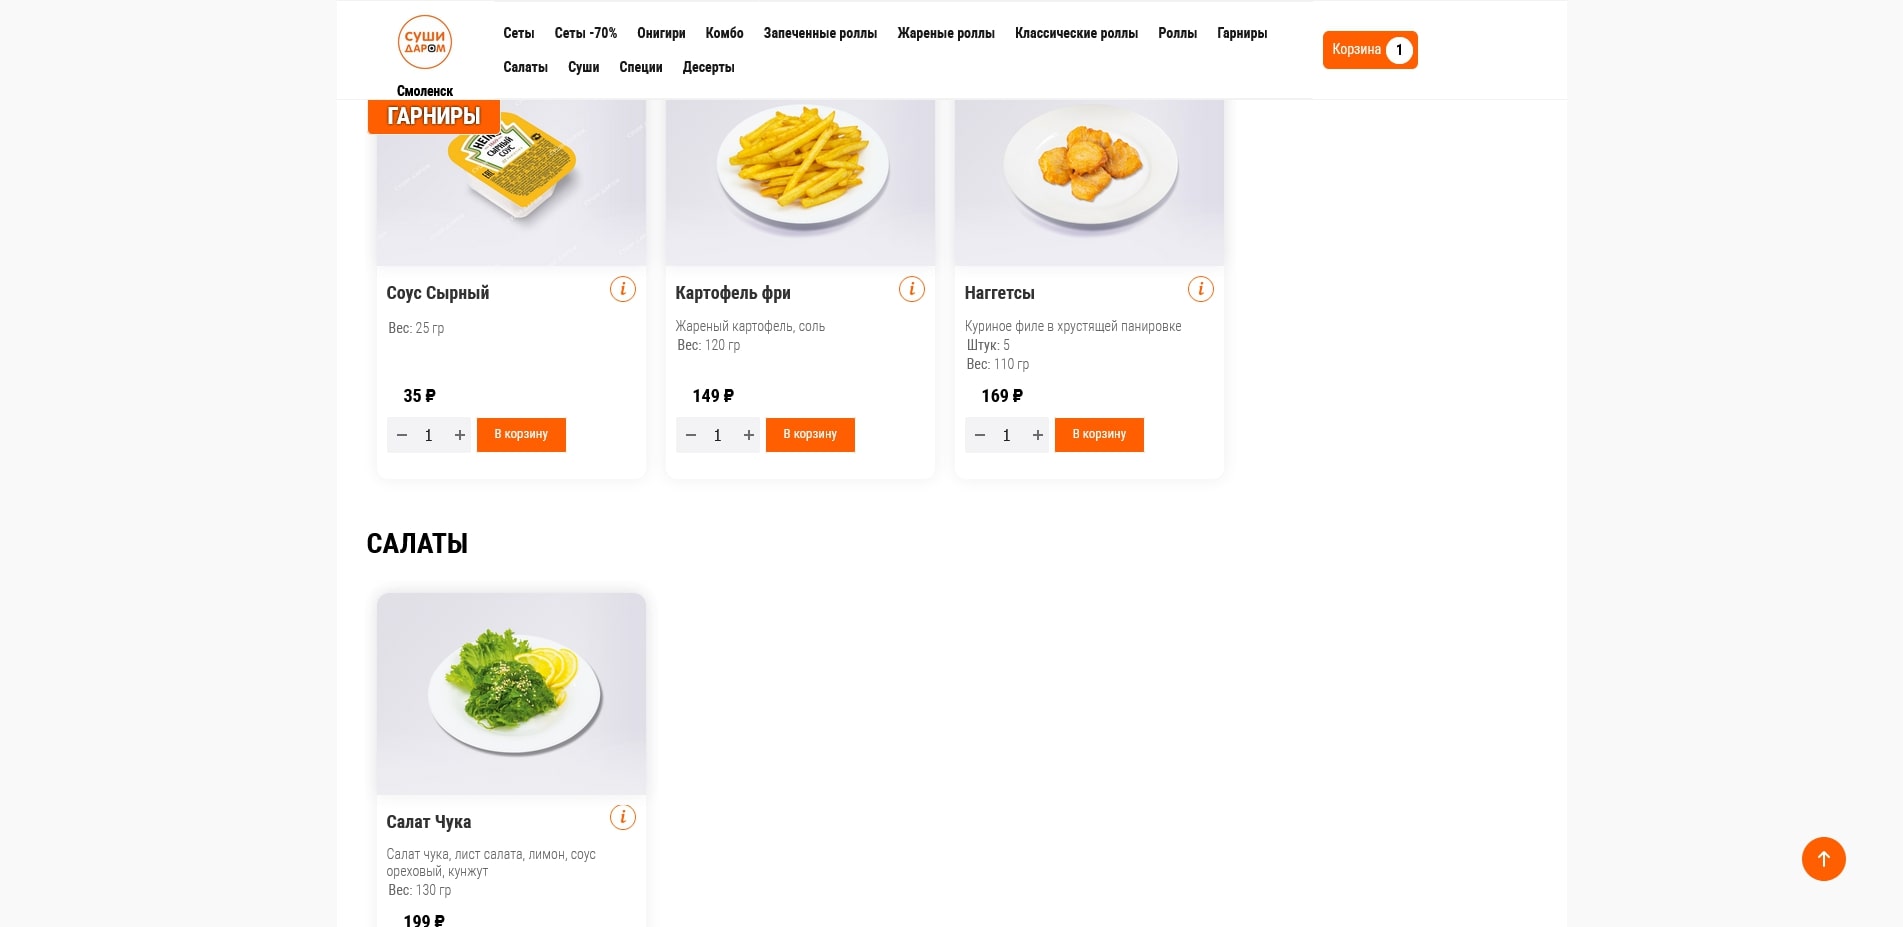The width and height of the screenshot is (1903, 927).
Task: Click the Суши Даром logo
Action: coord(425,42)
